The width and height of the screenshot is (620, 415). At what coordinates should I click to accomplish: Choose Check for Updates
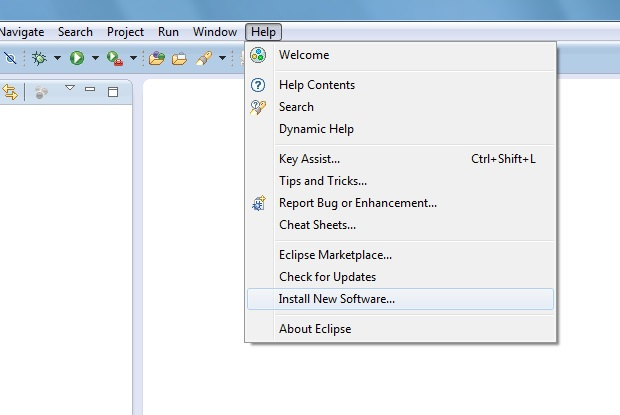pyautogui.click(x=327, y=276)
